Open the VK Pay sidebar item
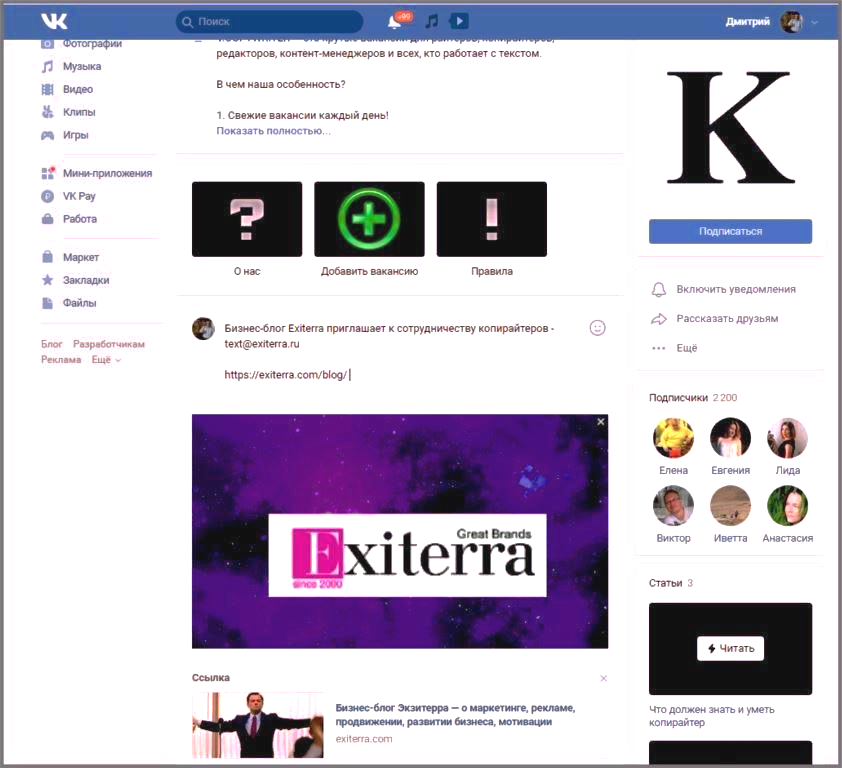Screen dimensions: 842x768 click(79, 197)
